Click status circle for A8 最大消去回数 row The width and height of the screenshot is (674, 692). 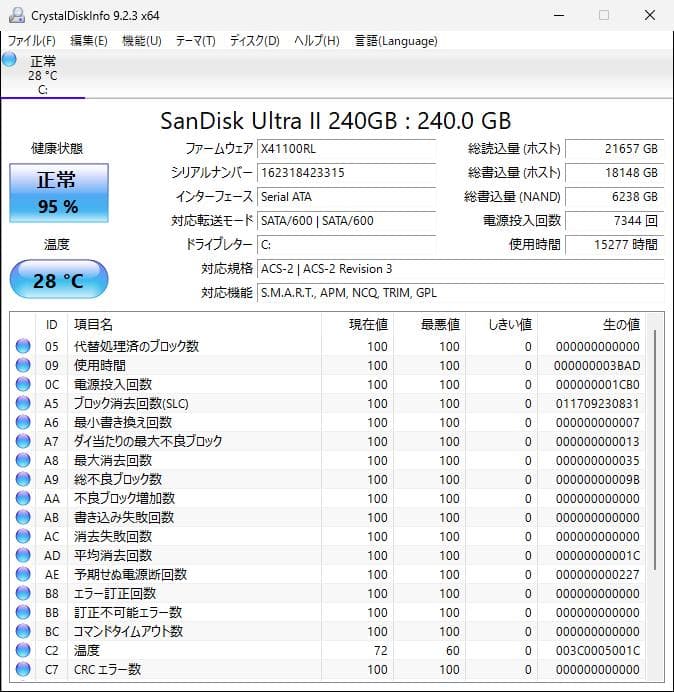[23, 460]
